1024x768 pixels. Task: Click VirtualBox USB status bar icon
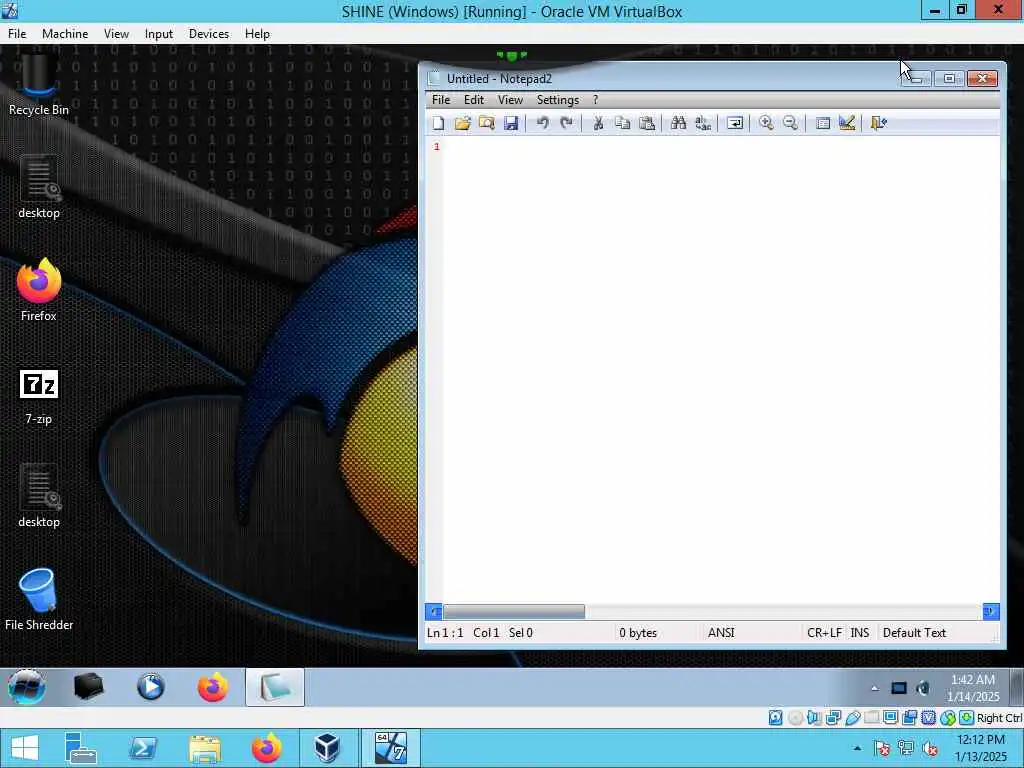click(852, 718)
